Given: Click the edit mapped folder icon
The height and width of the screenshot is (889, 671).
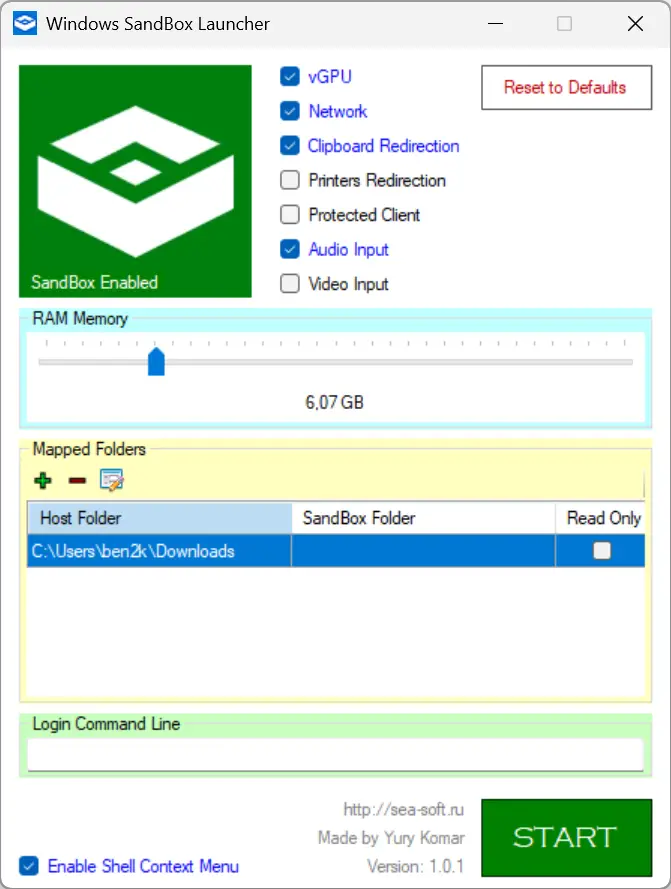Looking at the screenshot, I should pos(111,480).
